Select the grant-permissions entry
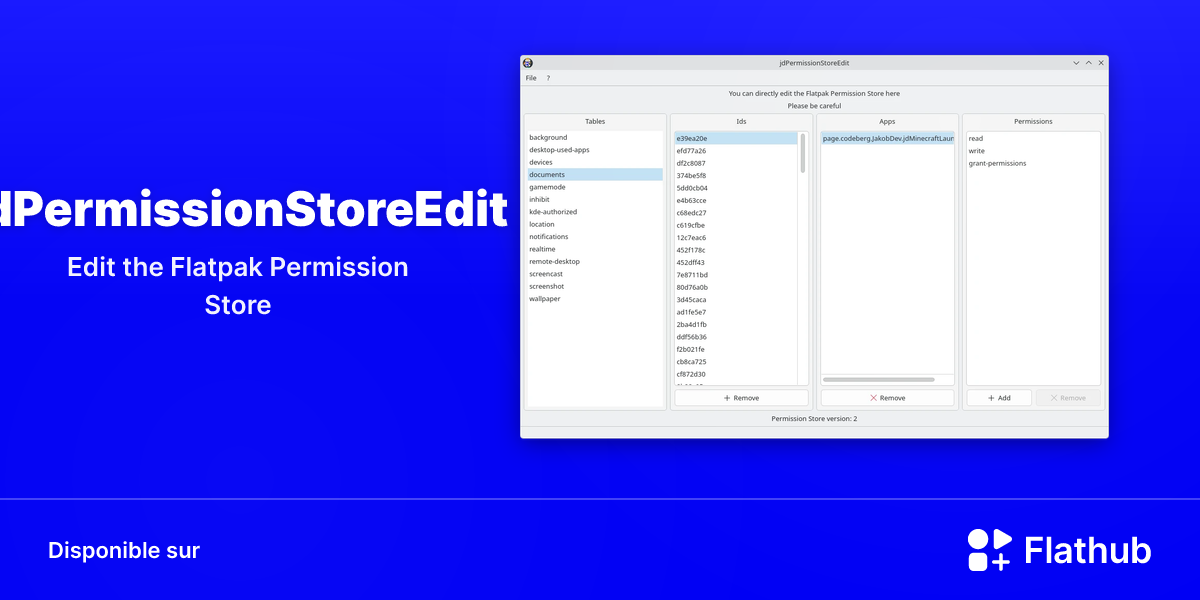 point(1033,163)
